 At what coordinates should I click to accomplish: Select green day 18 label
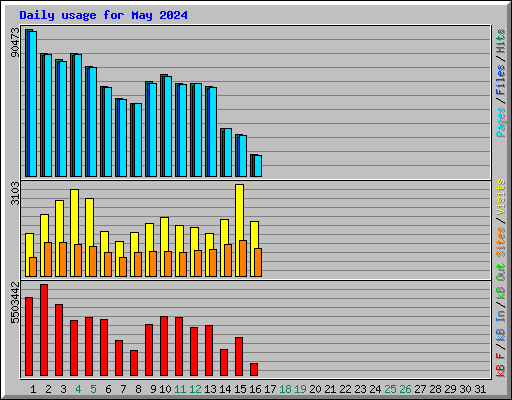285,389
